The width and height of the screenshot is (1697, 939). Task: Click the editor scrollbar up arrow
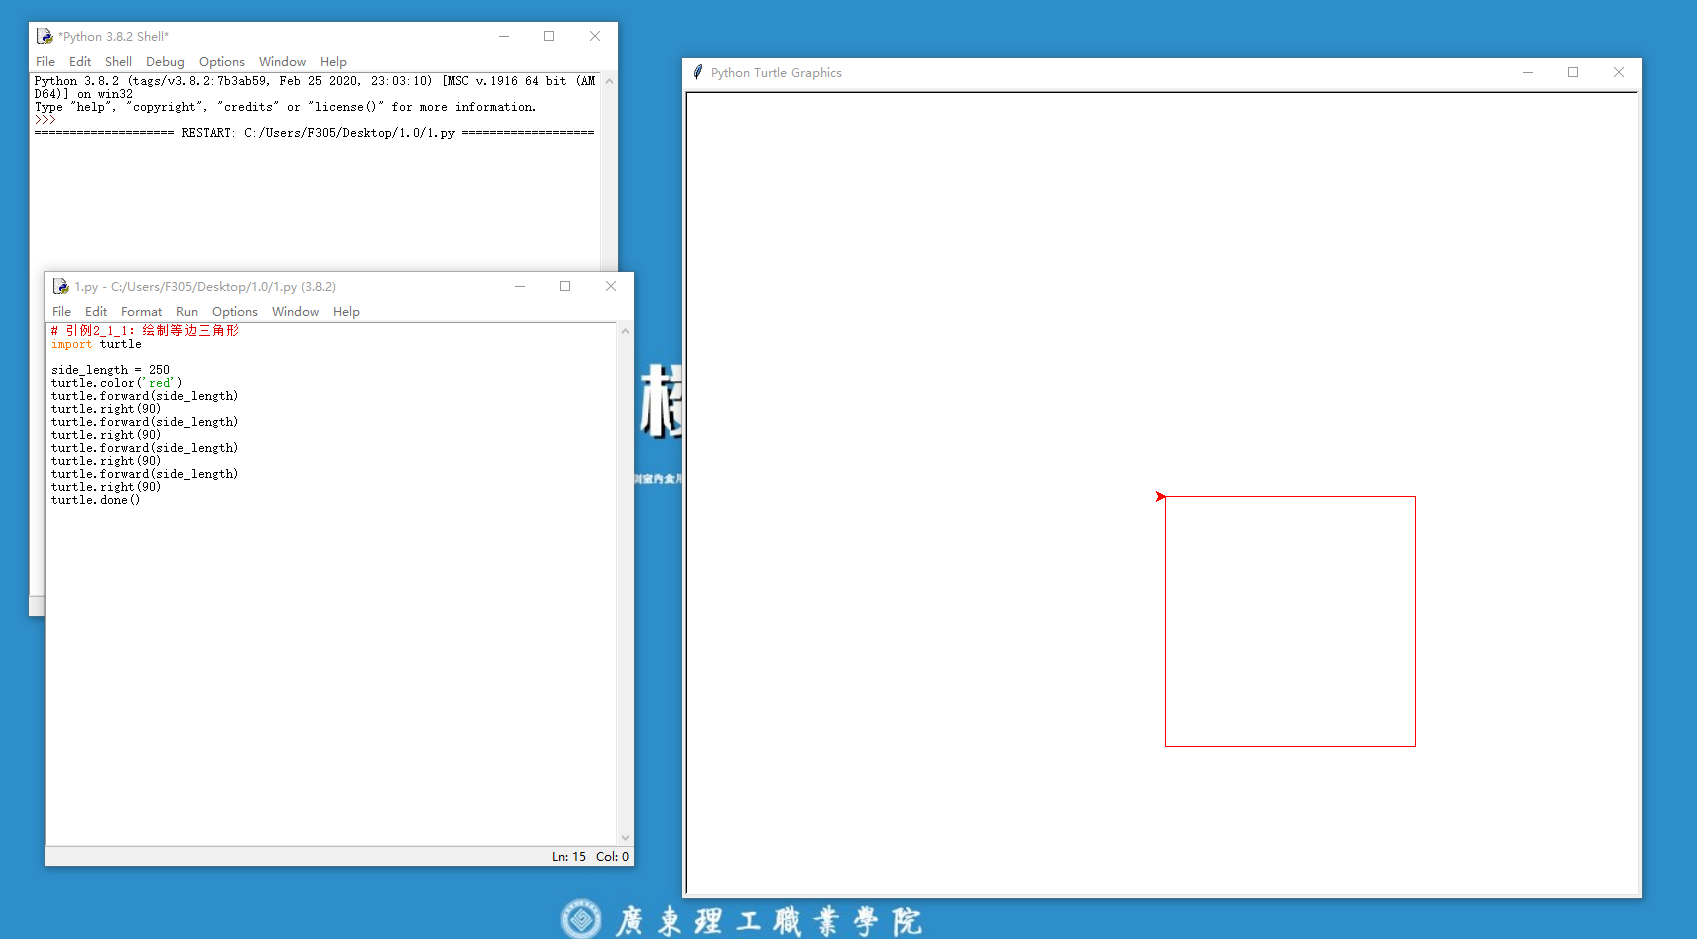[x=625, y=331]
